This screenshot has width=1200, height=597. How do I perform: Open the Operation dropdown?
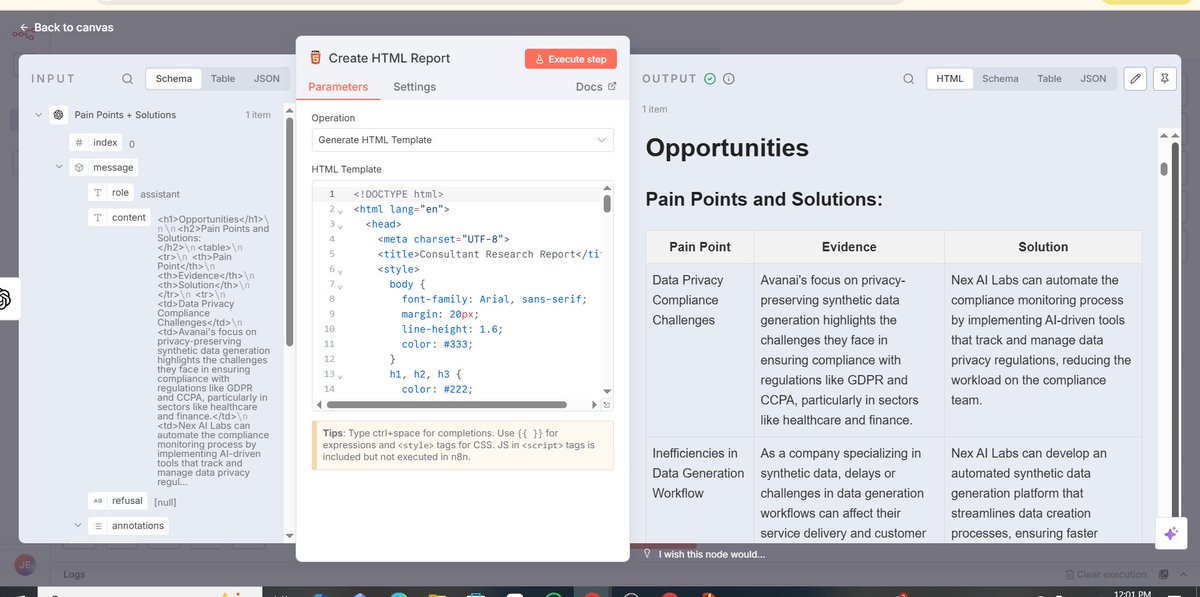pyautogui.click(x=462, y=140)
